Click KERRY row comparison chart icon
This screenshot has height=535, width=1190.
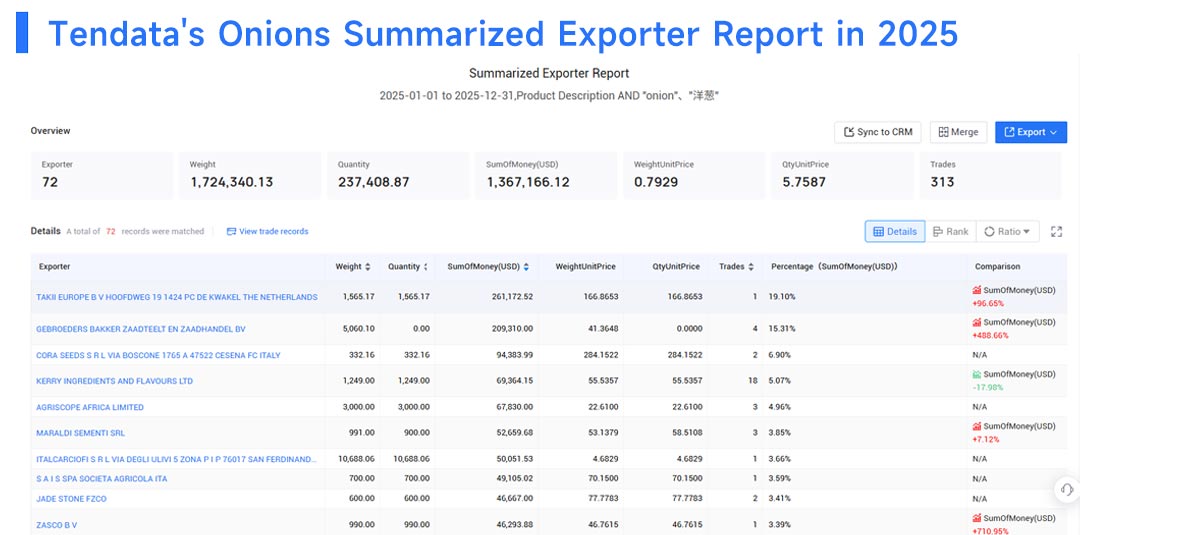click(x=977, y=374)
